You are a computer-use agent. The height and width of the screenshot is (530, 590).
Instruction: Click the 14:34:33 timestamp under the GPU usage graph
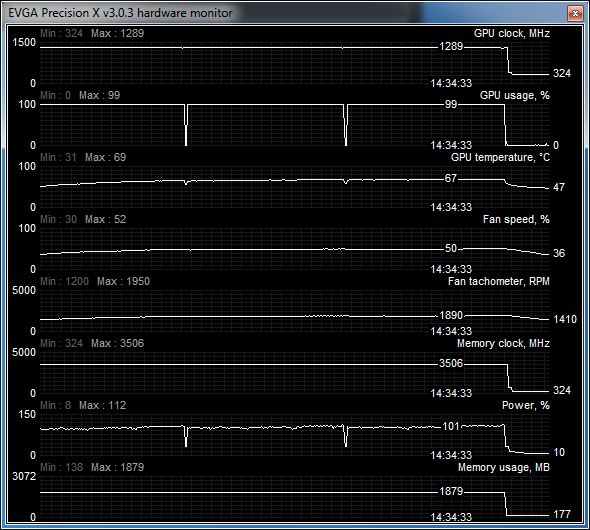pyautogui.click(x=451, y=145)
